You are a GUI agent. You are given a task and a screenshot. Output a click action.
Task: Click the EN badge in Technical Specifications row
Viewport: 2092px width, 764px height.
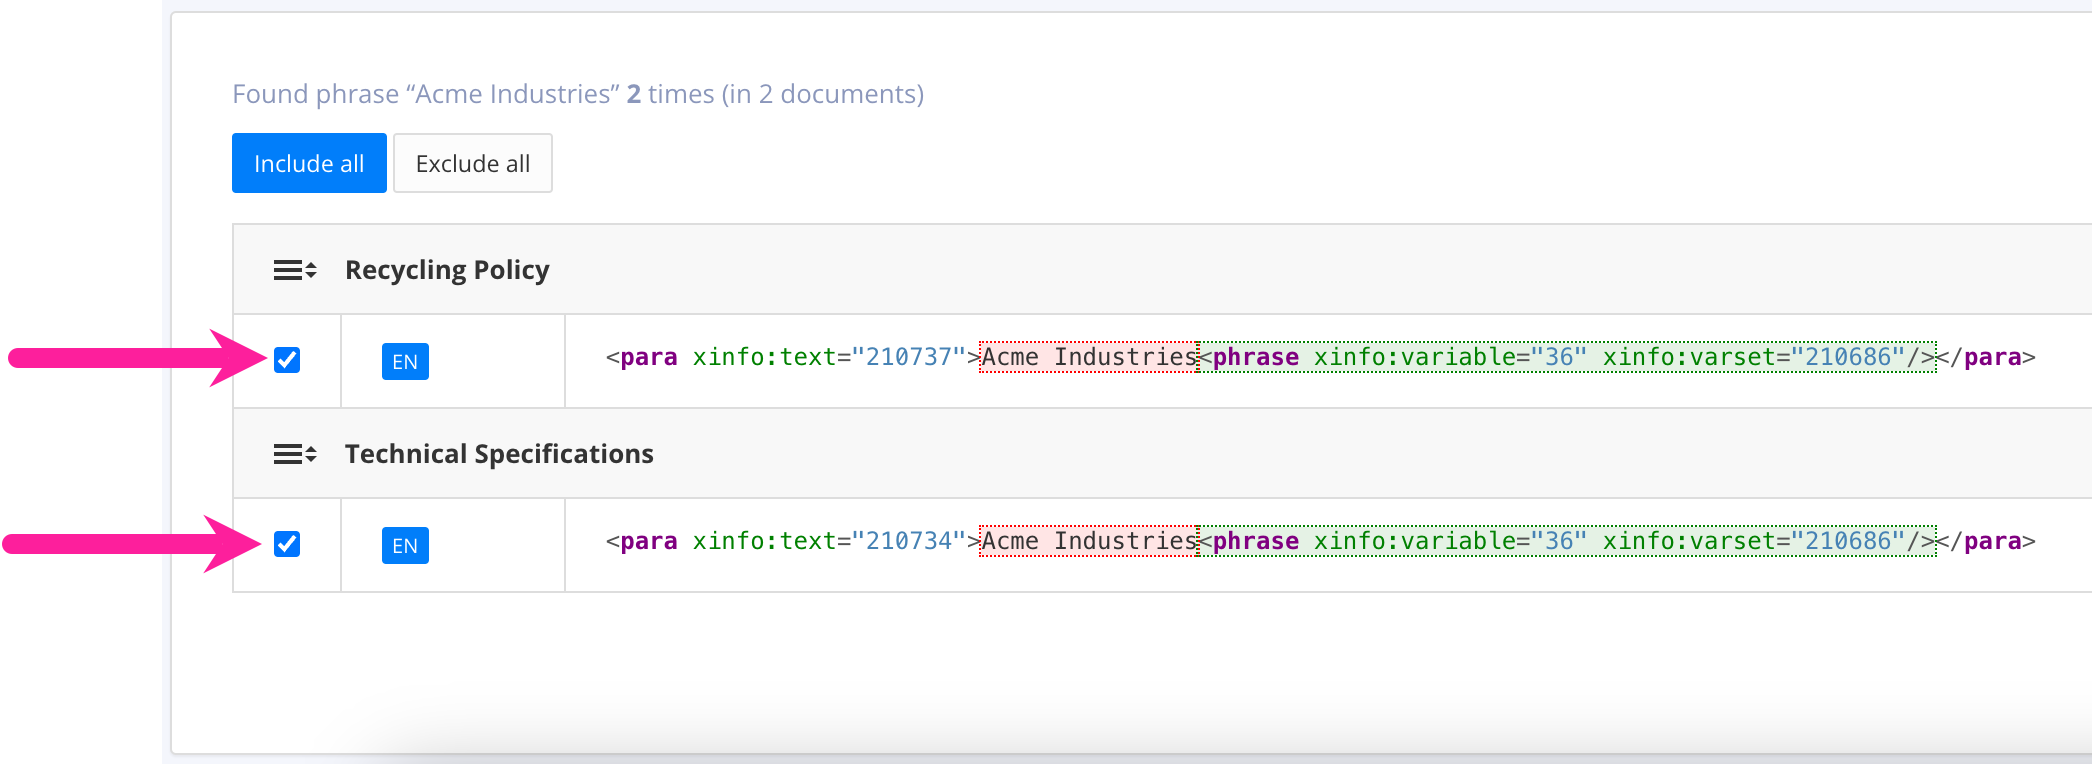(x=405, y=545)
